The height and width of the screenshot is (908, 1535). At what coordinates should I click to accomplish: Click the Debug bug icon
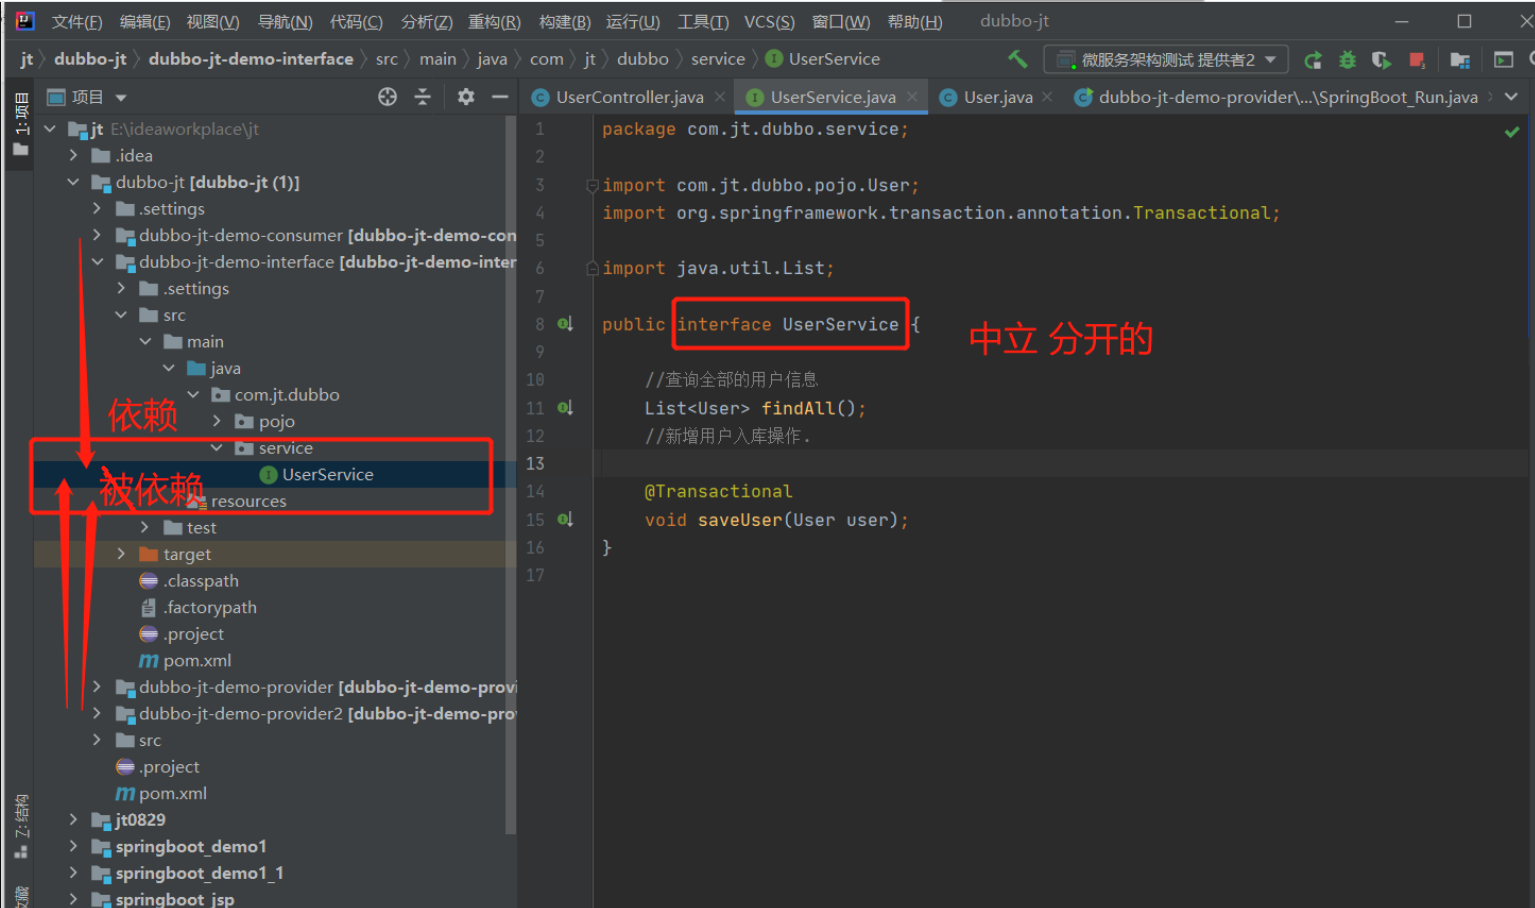1347,60
